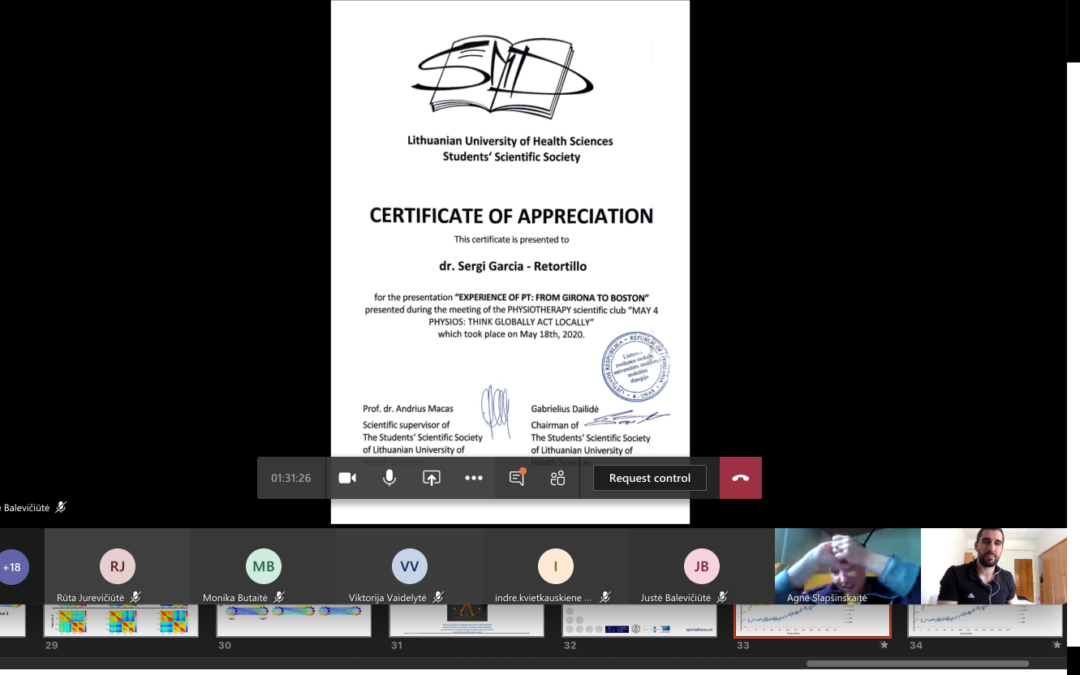Show the participants panel
Screen dimensions: 1080x675
tap(558, 477)
